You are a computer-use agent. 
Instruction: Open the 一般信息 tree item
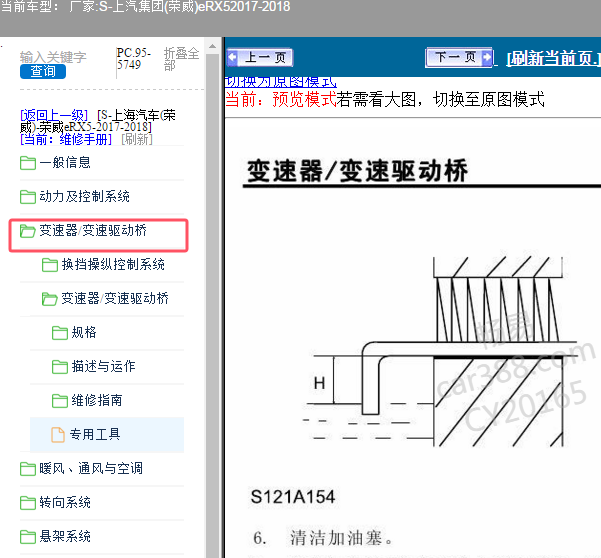click(x=65, y=162)
